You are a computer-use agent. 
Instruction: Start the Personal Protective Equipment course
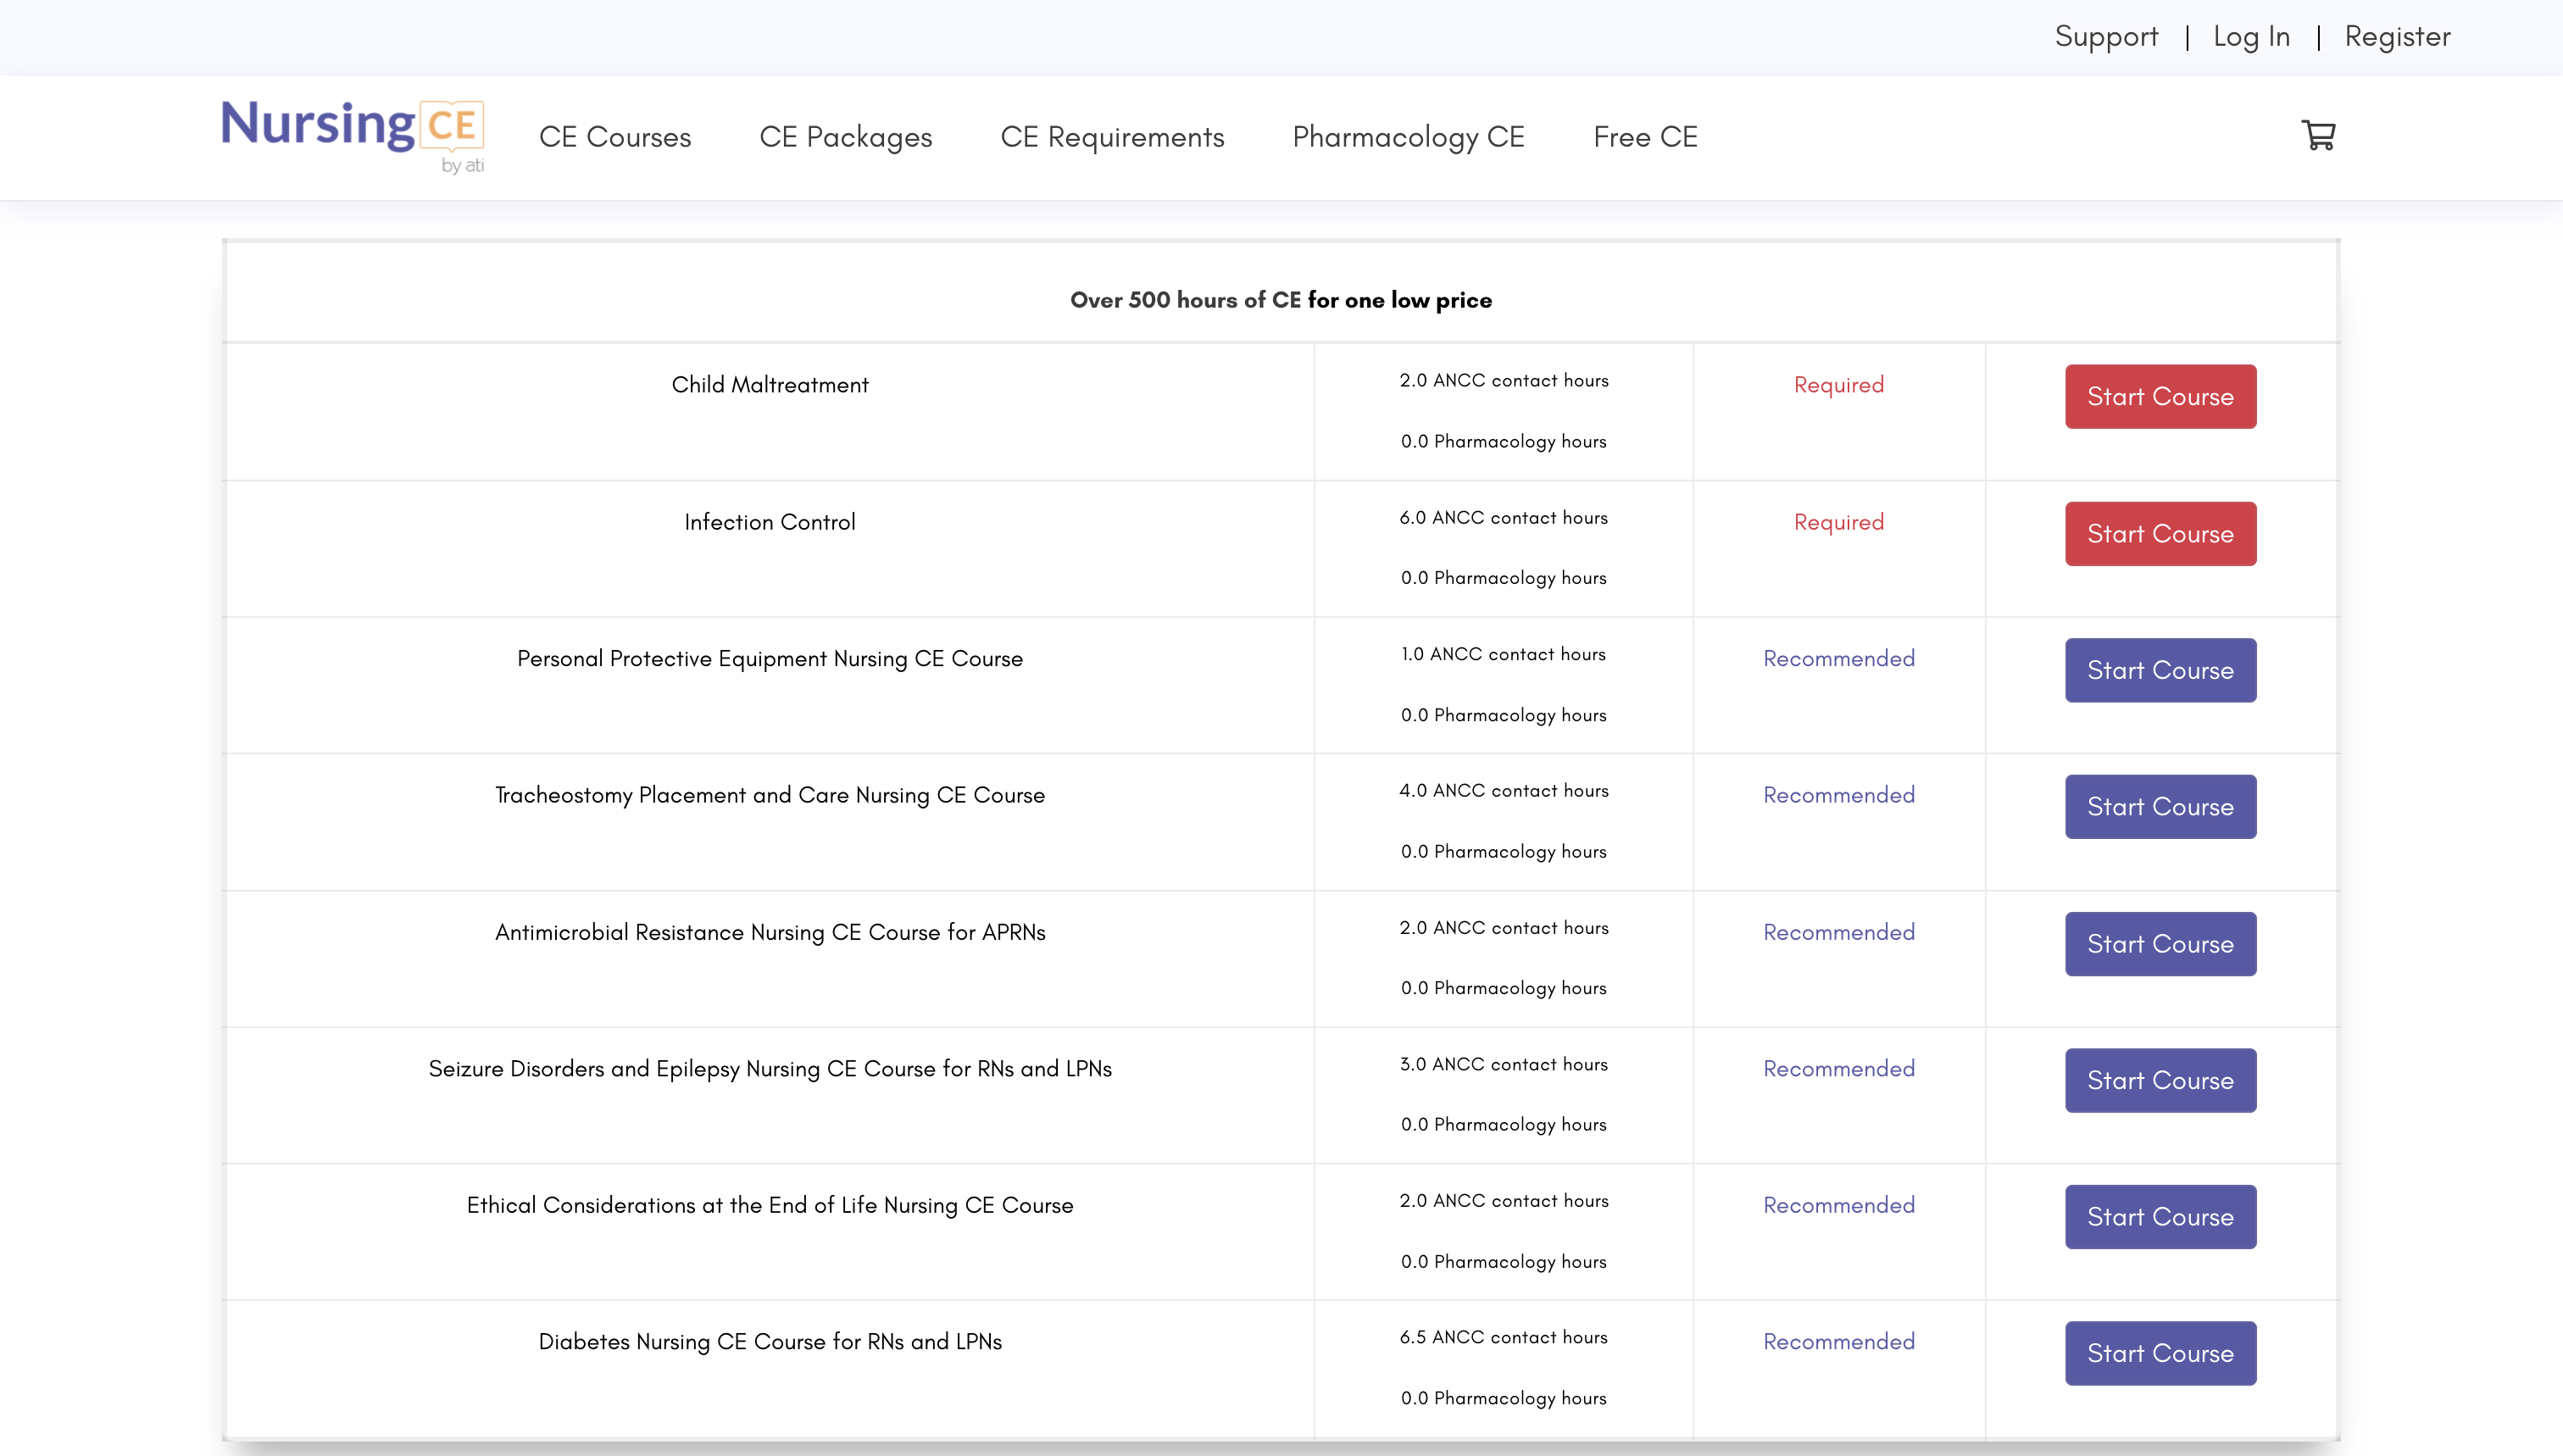pyautogui.click(x=2160, y=670)
